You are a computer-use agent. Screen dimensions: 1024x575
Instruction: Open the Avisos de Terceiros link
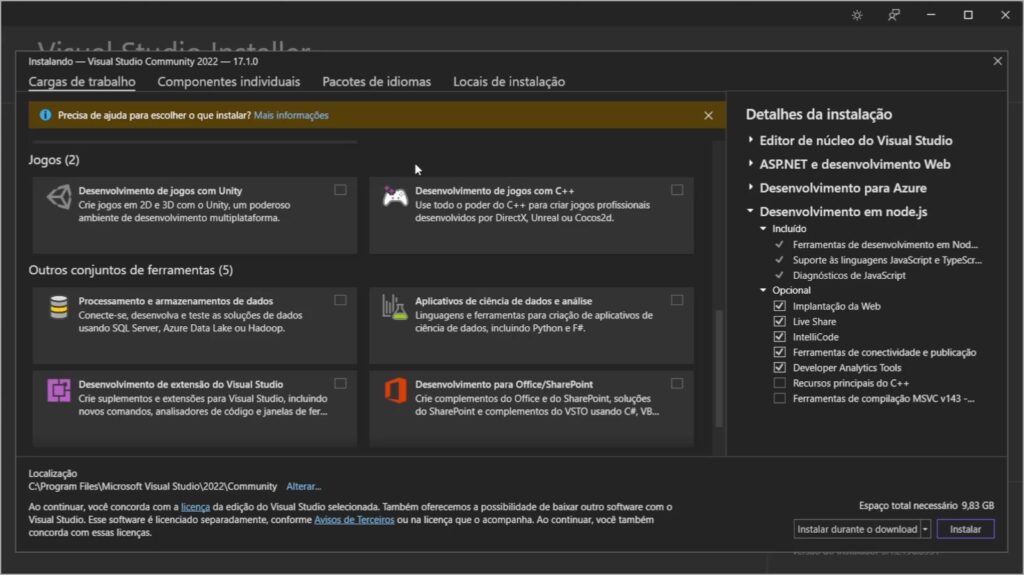click(354, 520)
